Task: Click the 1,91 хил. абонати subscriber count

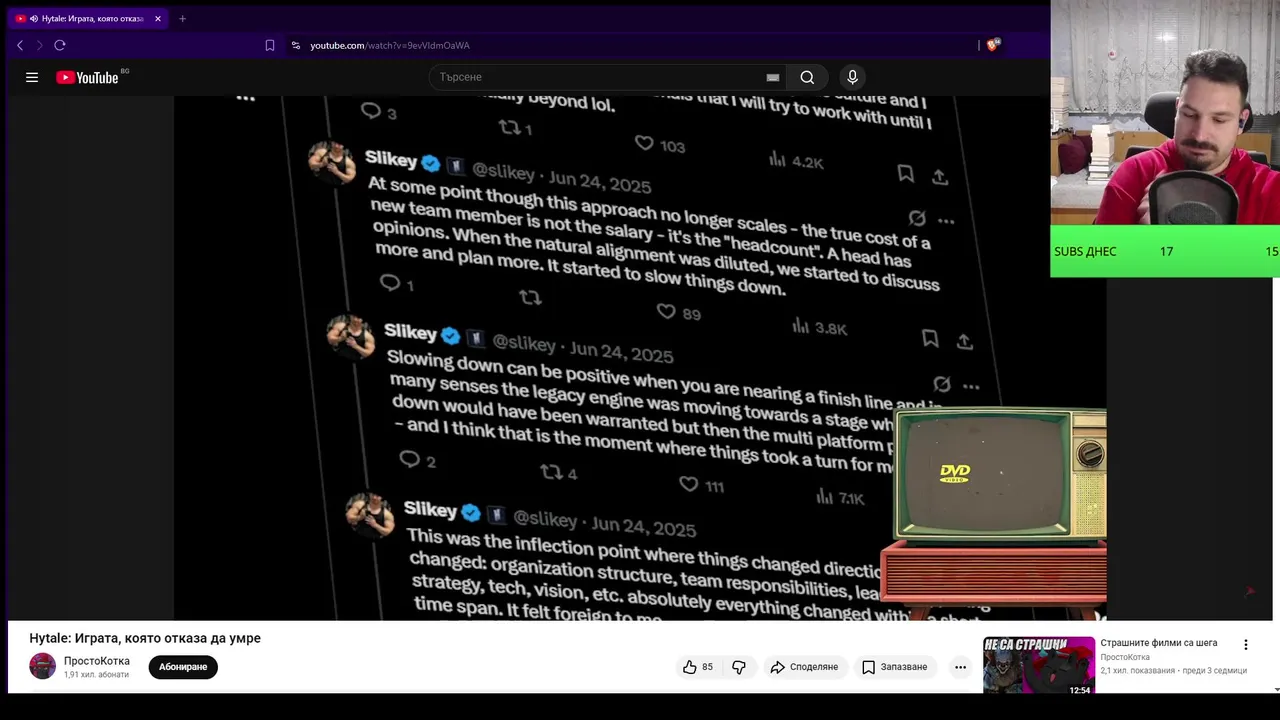Action: click(x=96, y=675)
